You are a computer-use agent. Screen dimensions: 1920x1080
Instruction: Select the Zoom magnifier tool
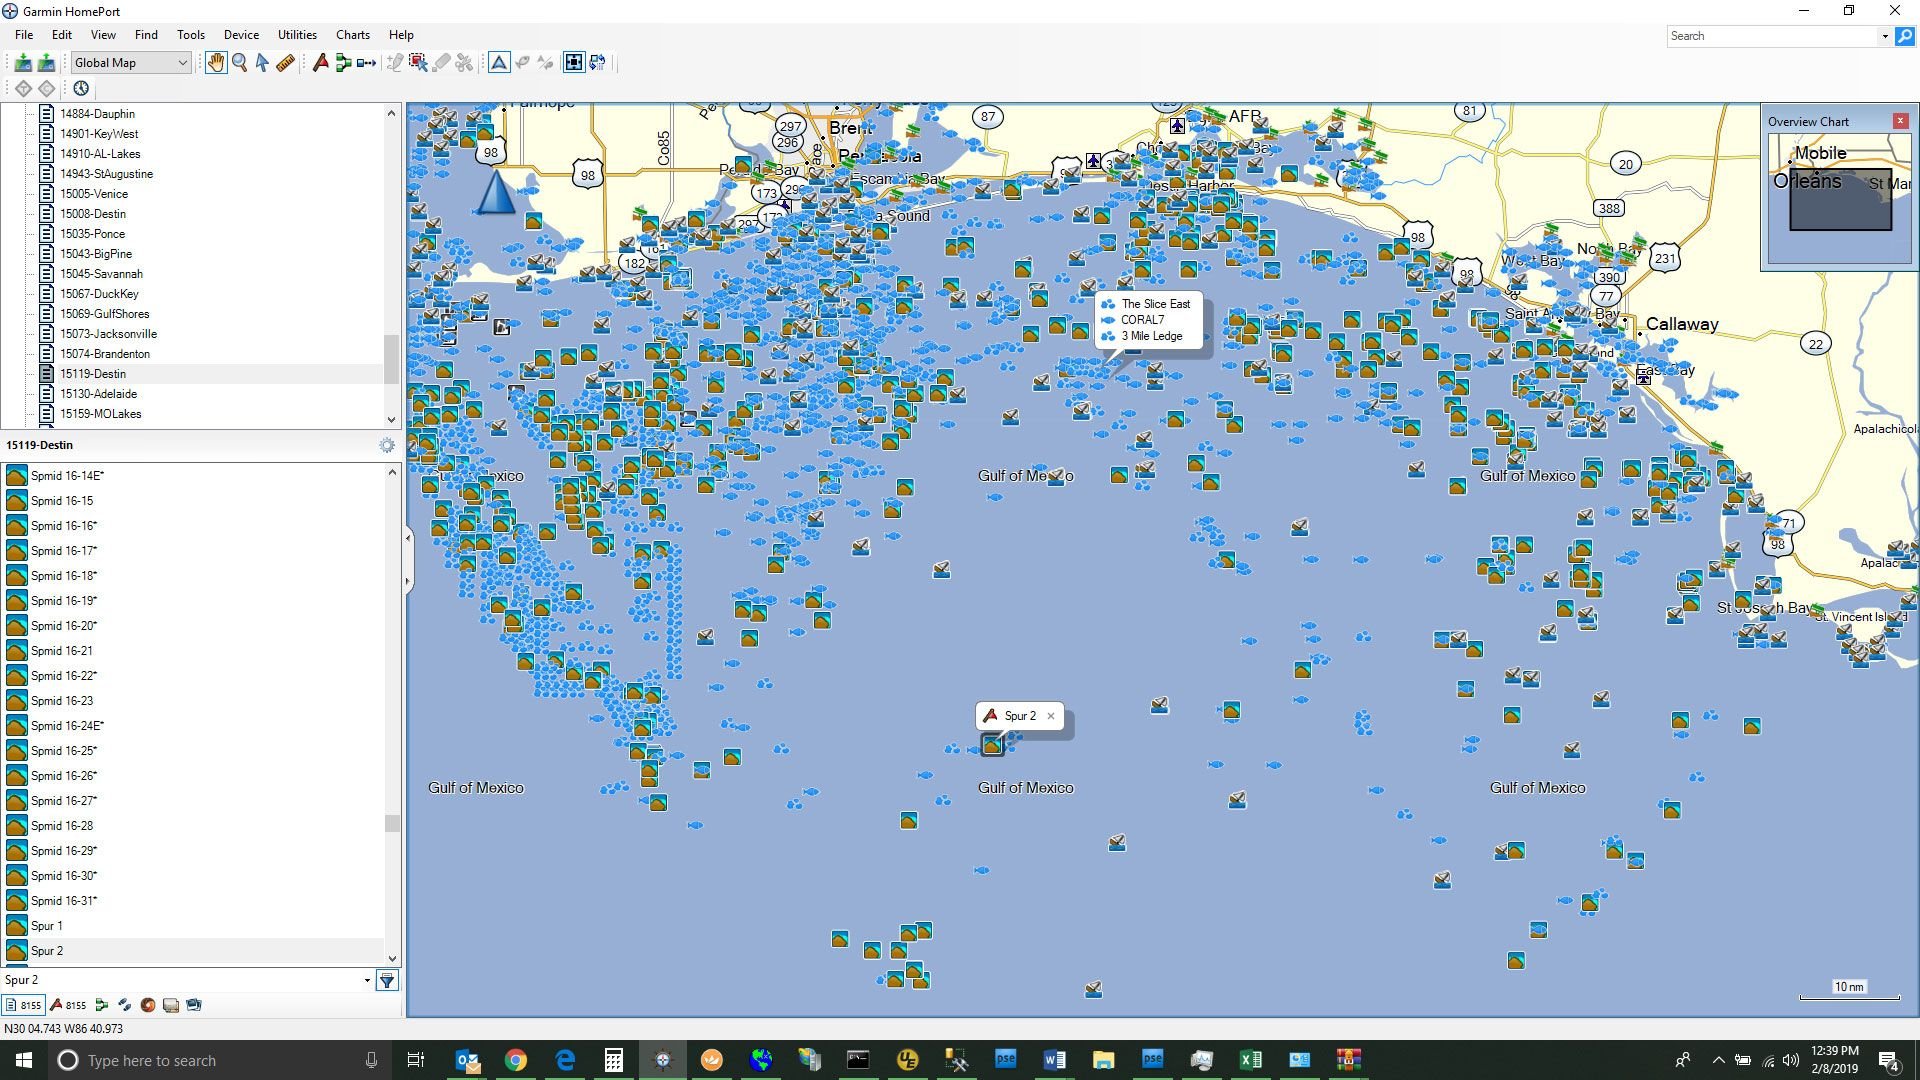[x=240, y=63]
